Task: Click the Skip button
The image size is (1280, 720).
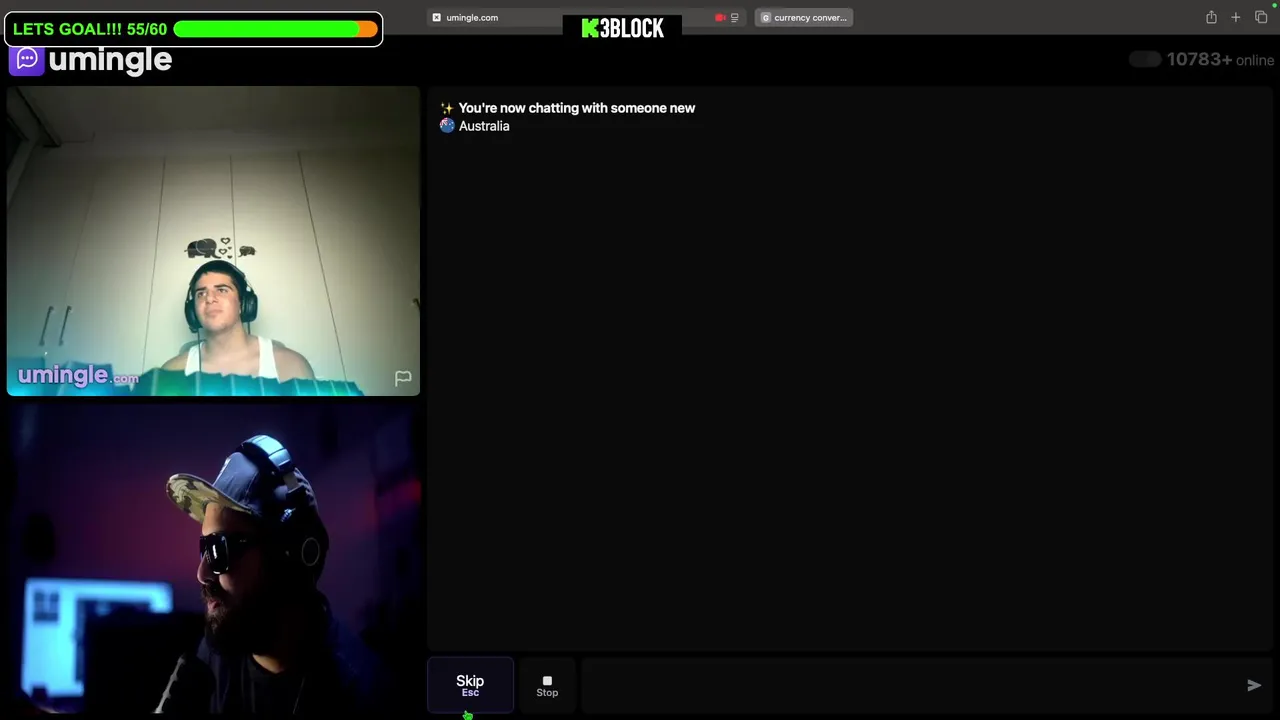Action: [x=470, y=685]
